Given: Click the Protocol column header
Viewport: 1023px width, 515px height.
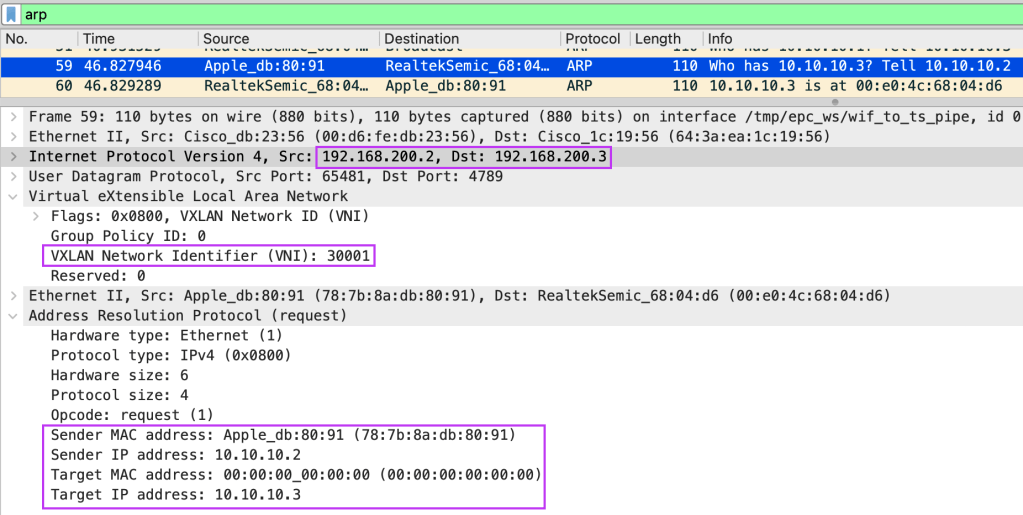Looking at the screenshot, I should coord(593,39).
